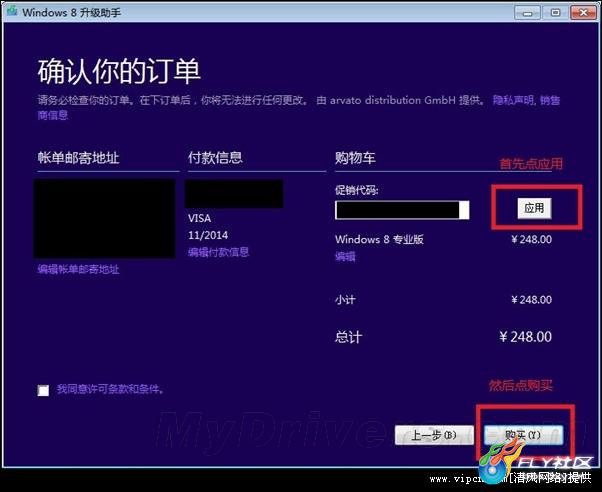The width and height of the screenshot is (602, 492).
Task: Open the 隐私声明 privacy statement link
Action: 514,100
